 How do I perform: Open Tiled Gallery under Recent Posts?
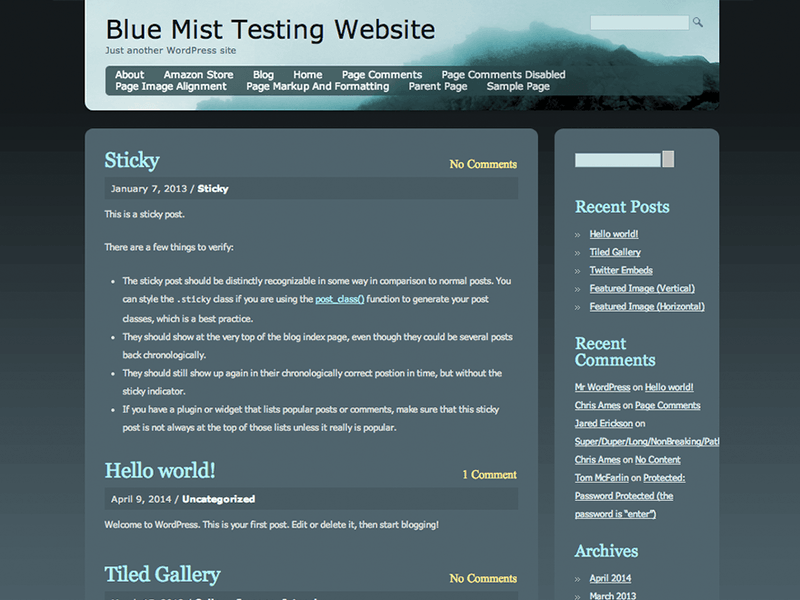(x=614, y=251)
